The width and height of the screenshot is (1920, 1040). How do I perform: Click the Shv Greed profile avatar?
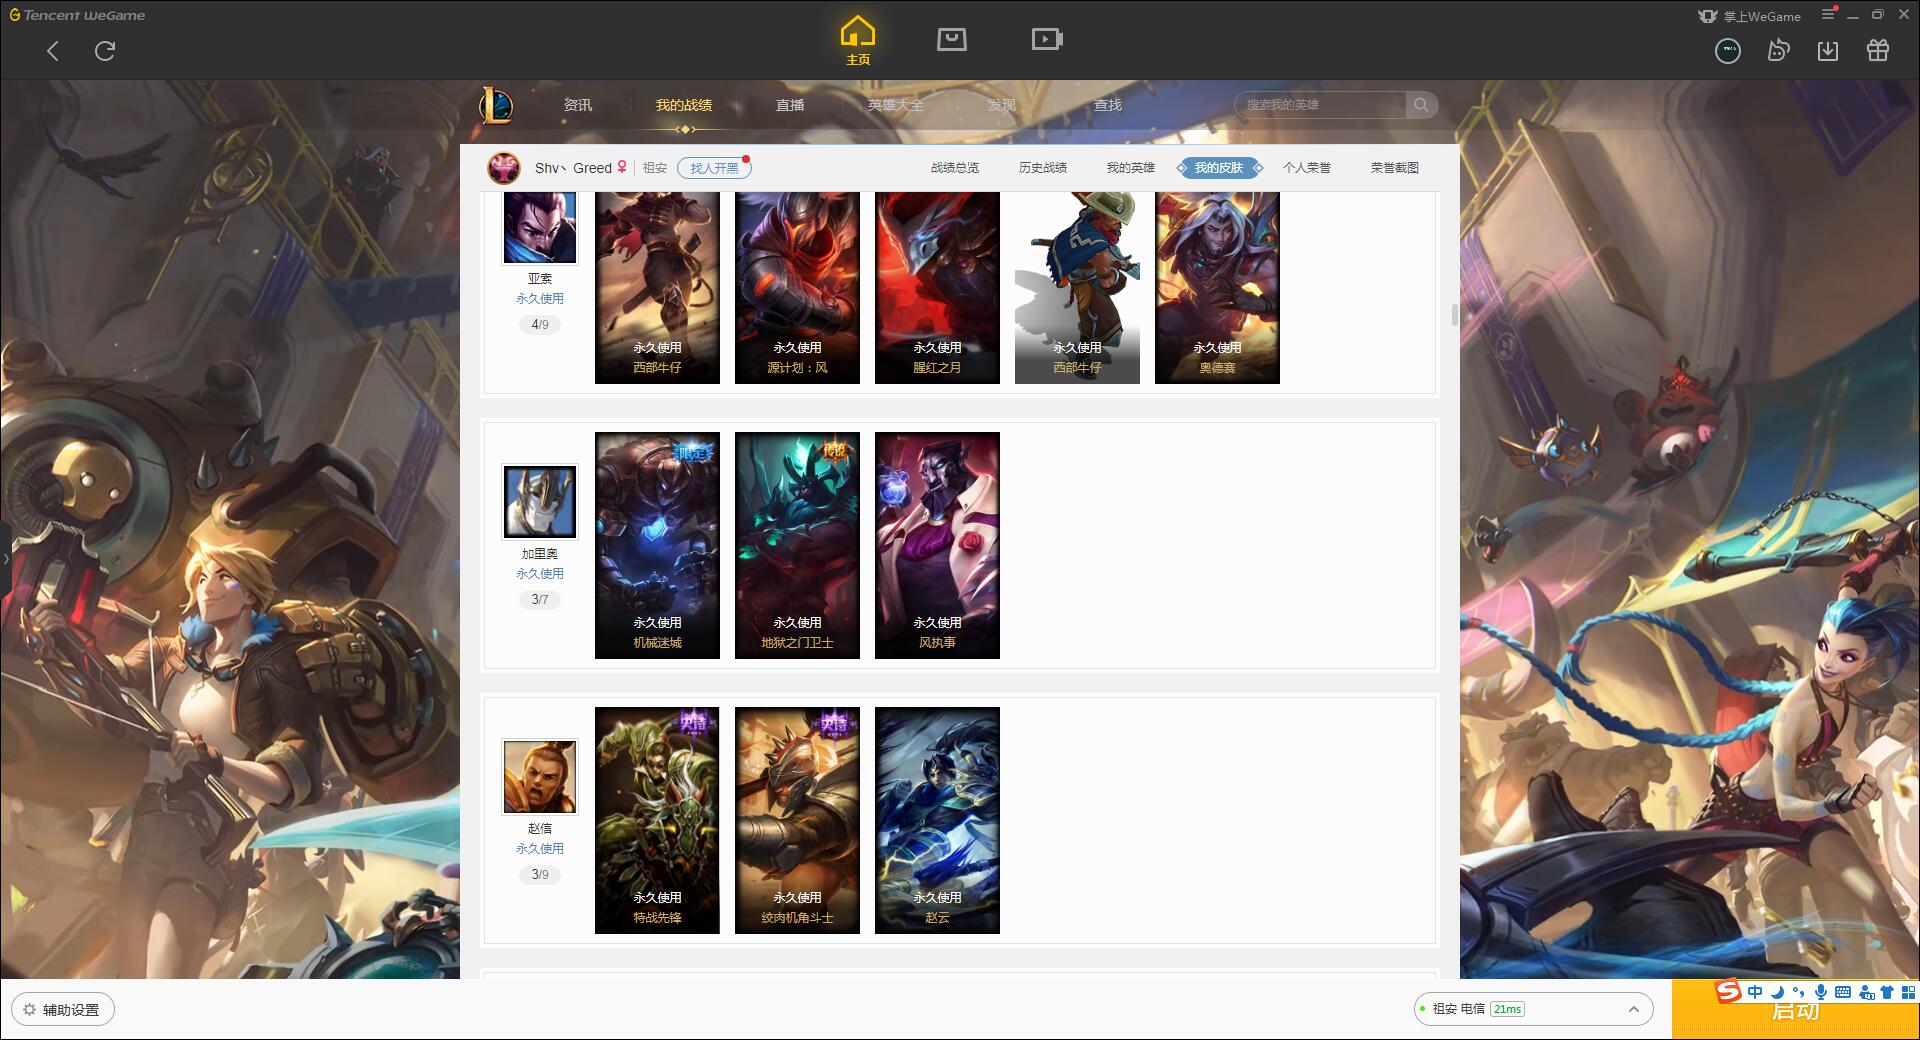coord(504,168)
